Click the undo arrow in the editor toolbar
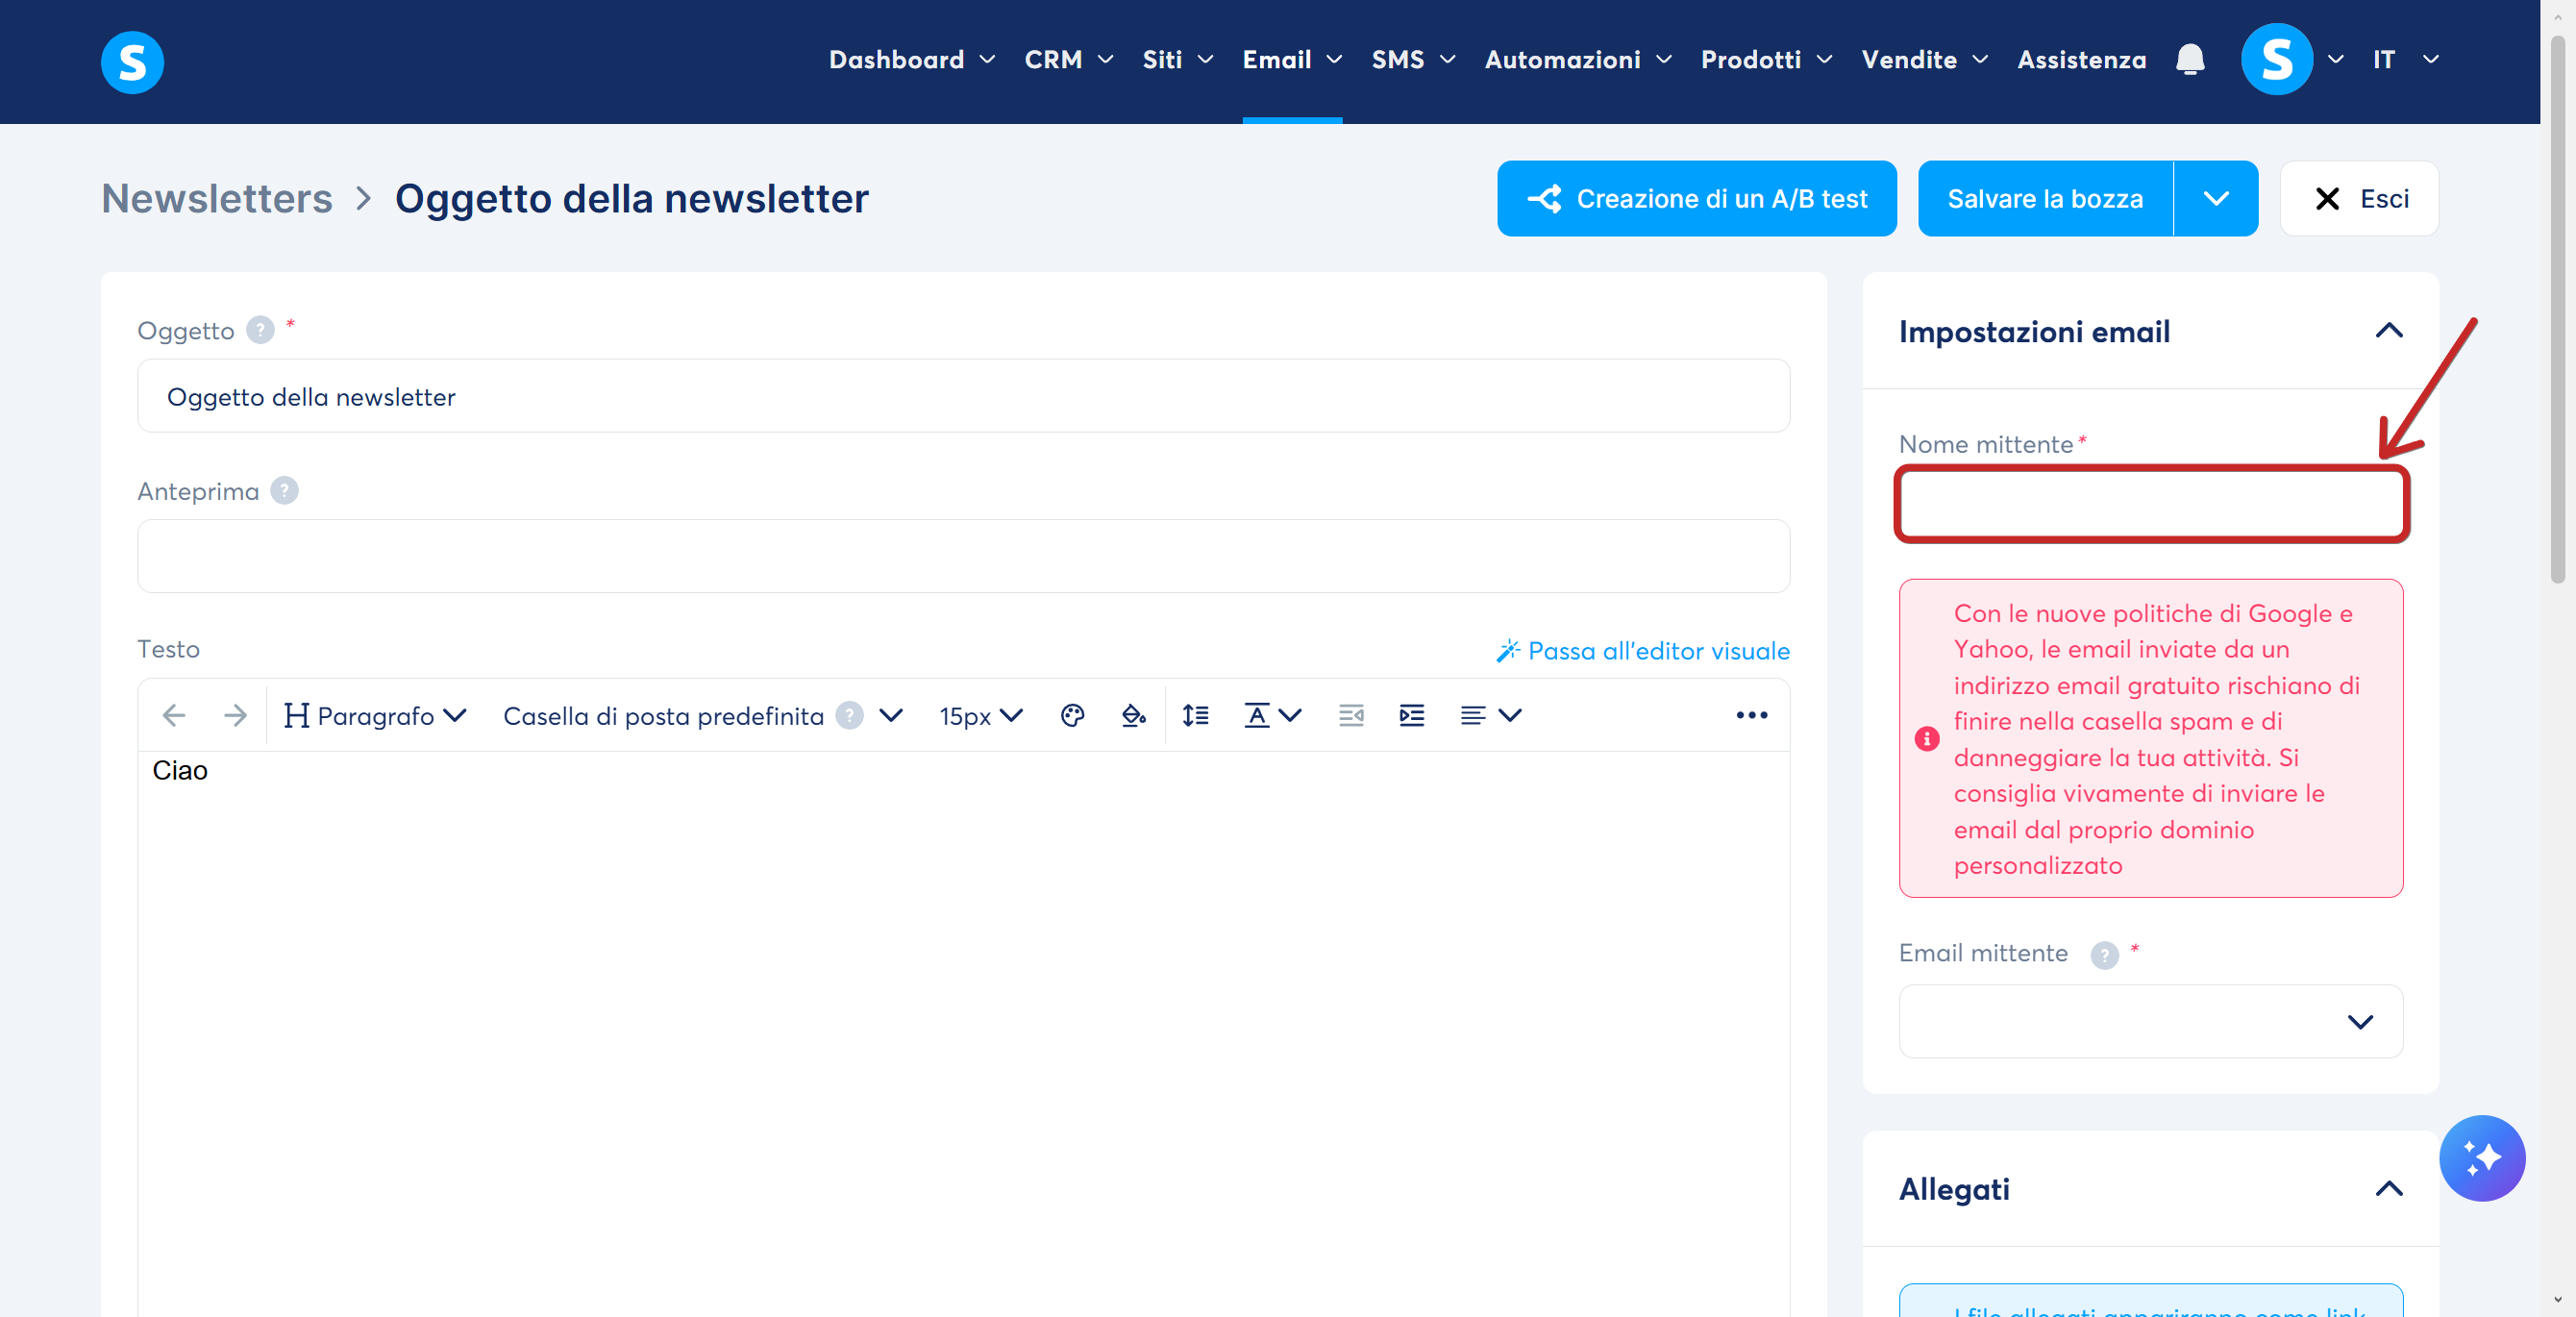This screenshot has width=2576, height=1317. pos(174,716)
